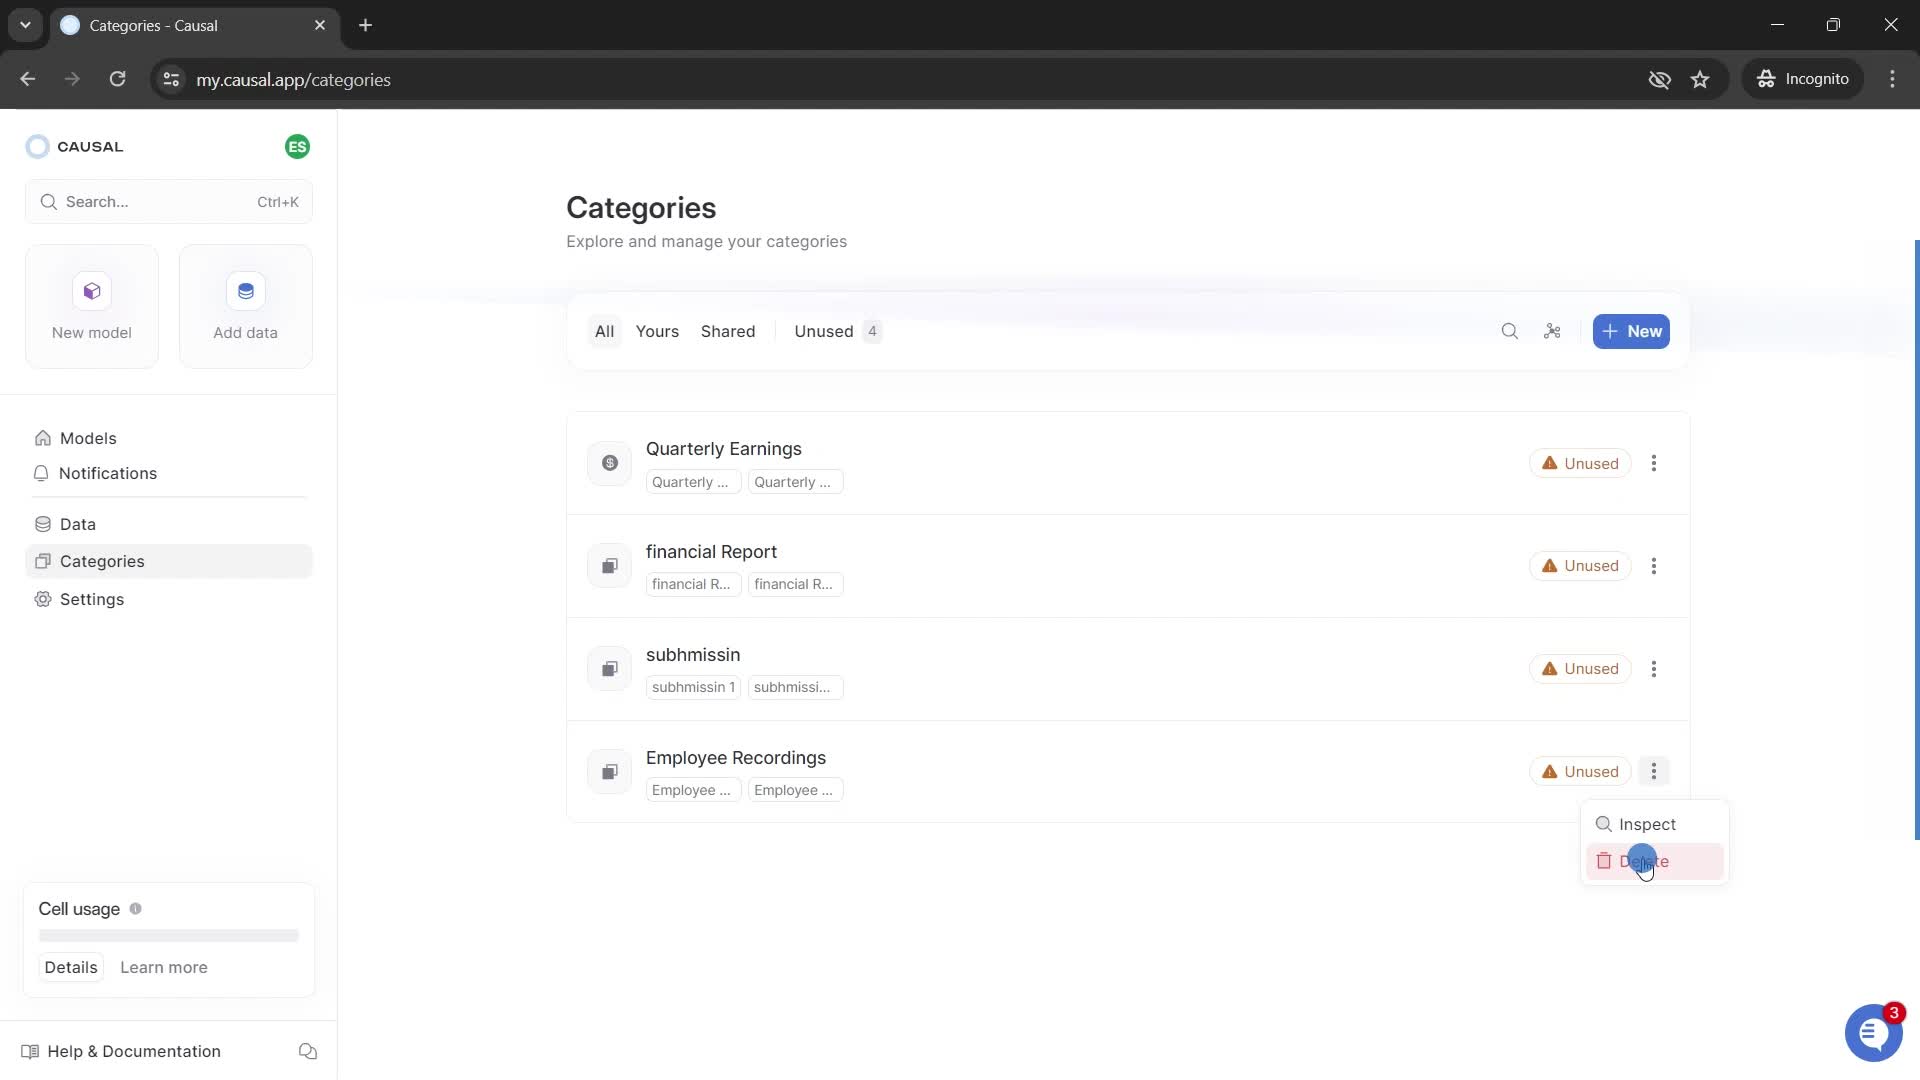This screenshot has width=1920, height=1080.
Task: Click the New button to create category
Action: coord(1631,331)
